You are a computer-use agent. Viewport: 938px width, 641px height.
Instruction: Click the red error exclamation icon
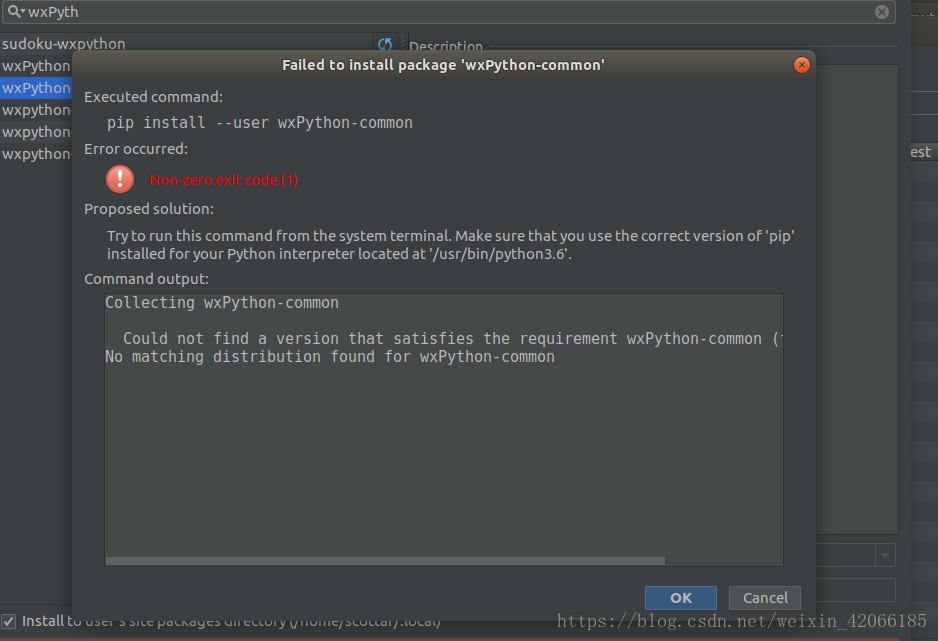[x=120, y=179]
